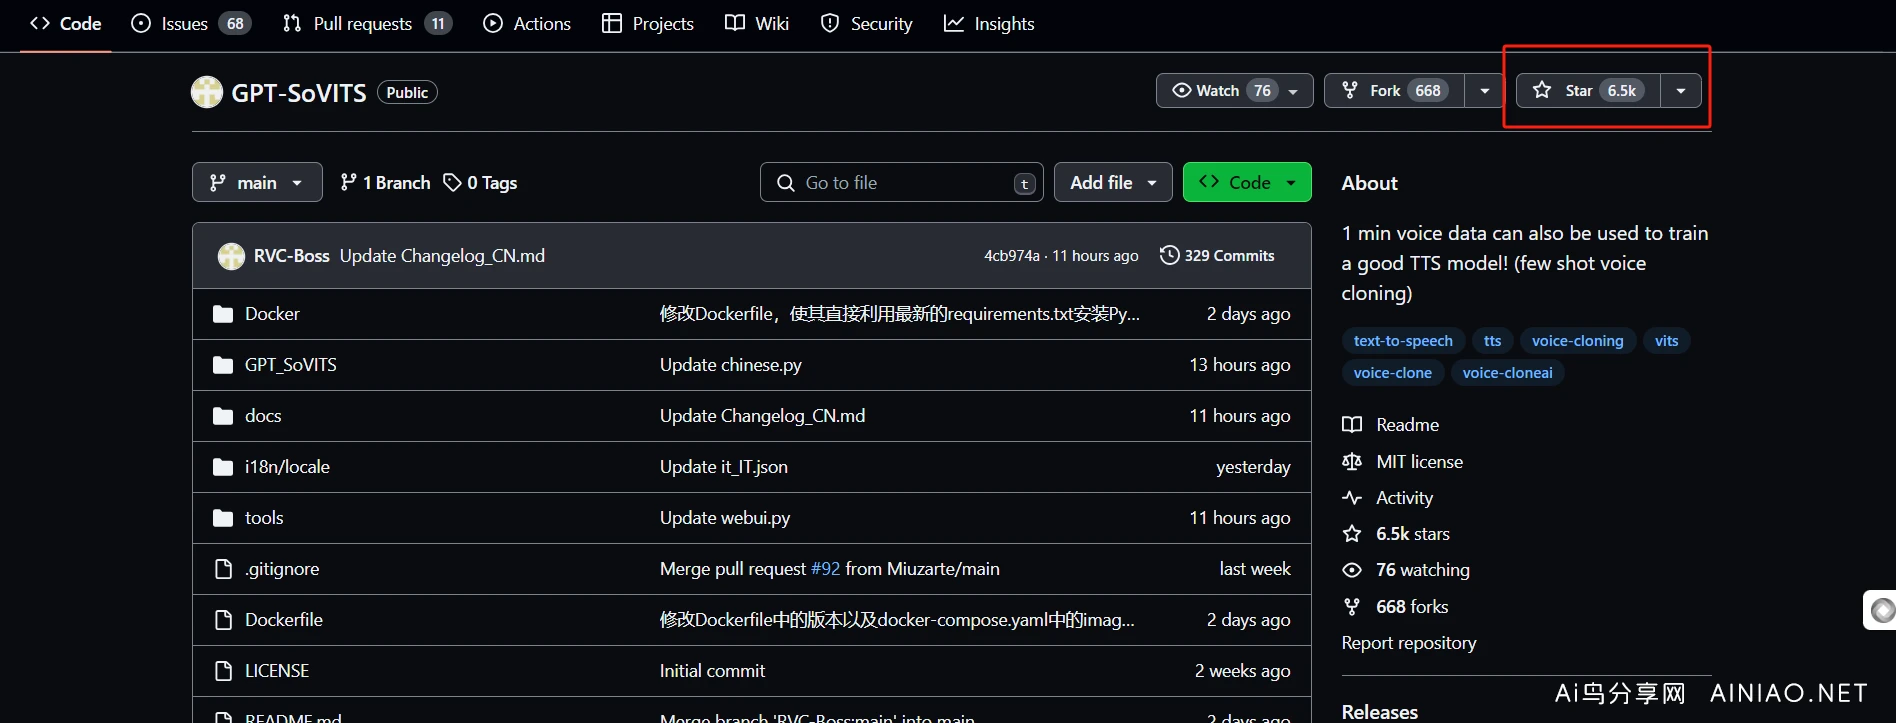The width and height of the screenshot is (1896, 723).
Task: Open the RVC-Boss author link
Action: point(291,256)
